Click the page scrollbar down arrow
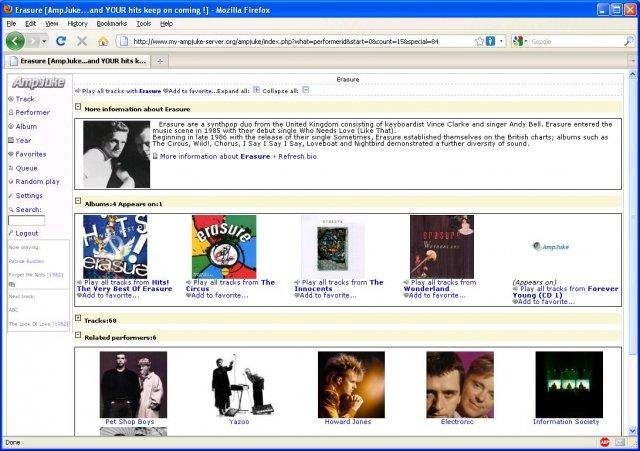 point(632,431)
